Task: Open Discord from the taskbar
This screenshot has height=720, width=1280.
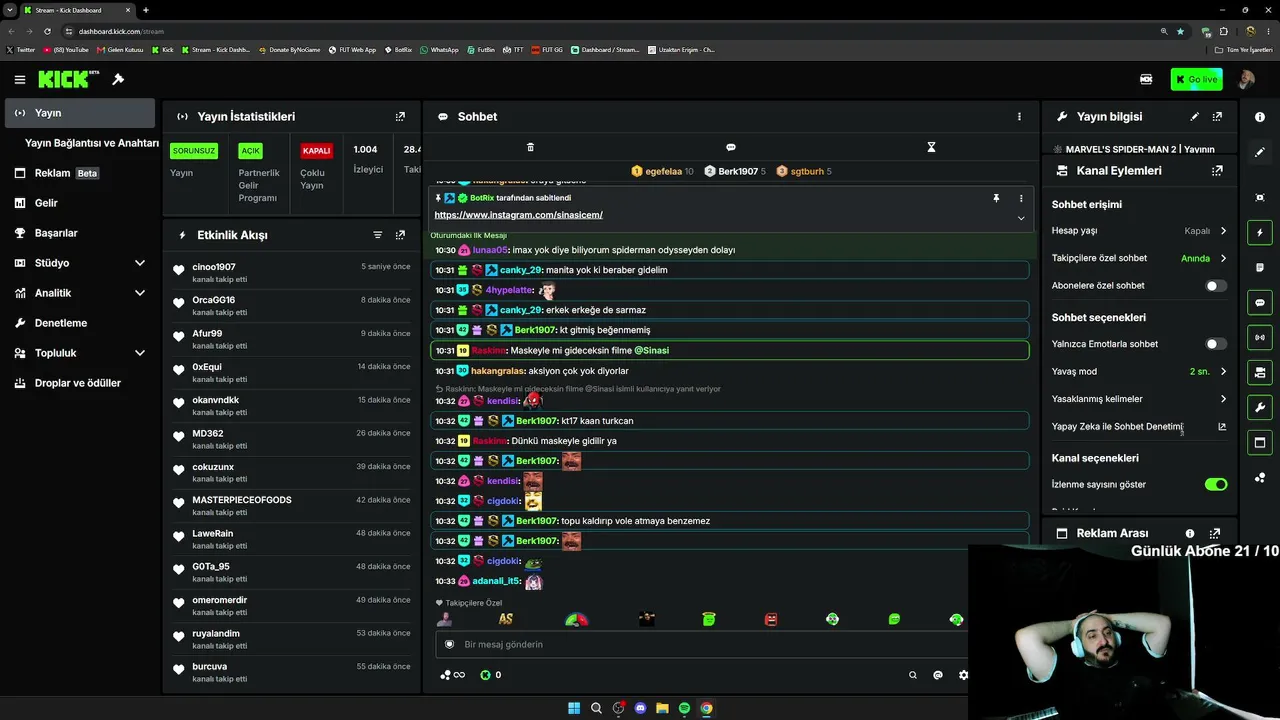Action: pos(640,708)
